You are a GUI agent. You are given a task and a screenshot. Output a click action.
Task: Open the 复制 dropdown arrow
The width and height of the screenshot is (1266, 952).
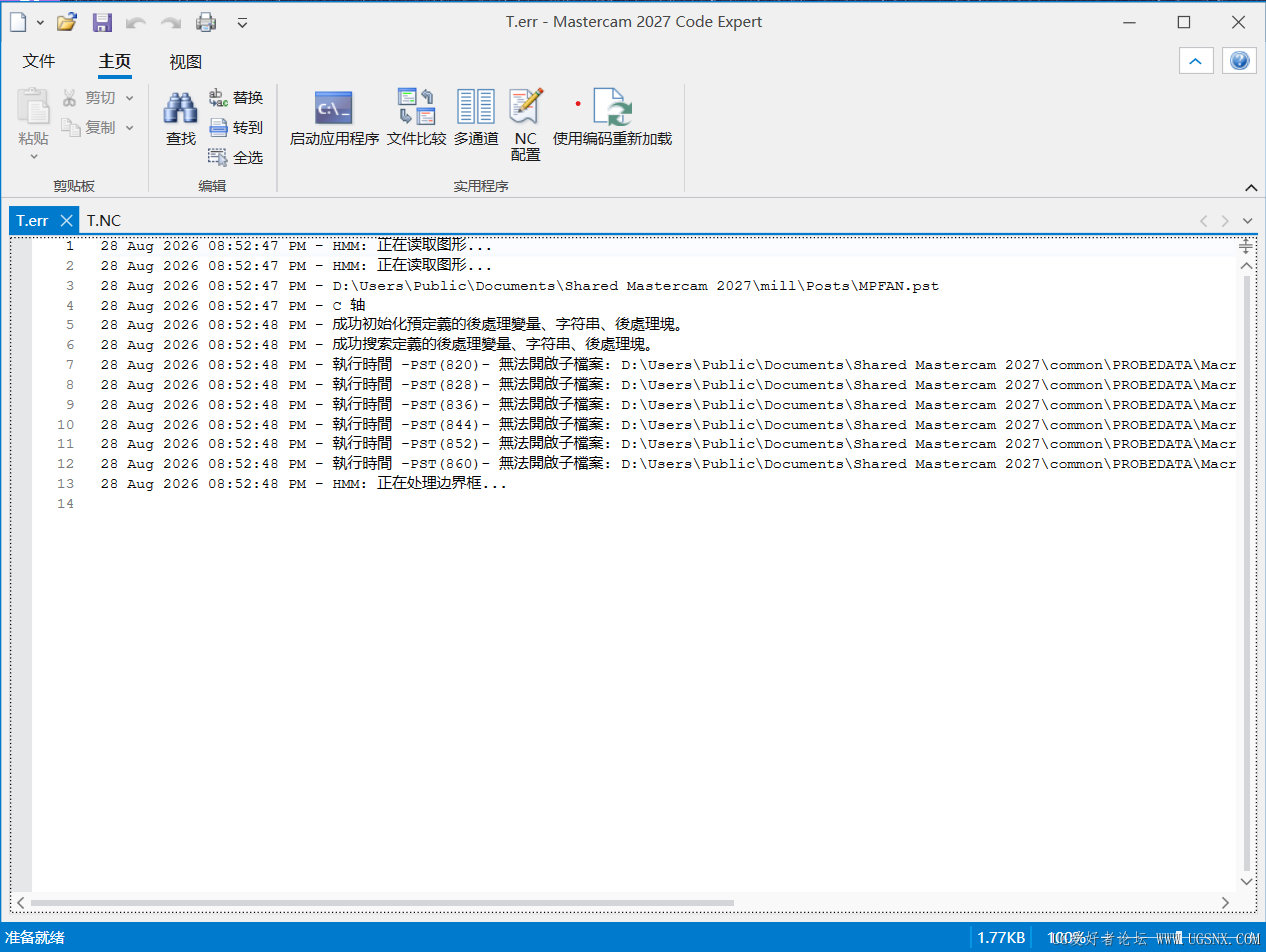tap(129, 127)
